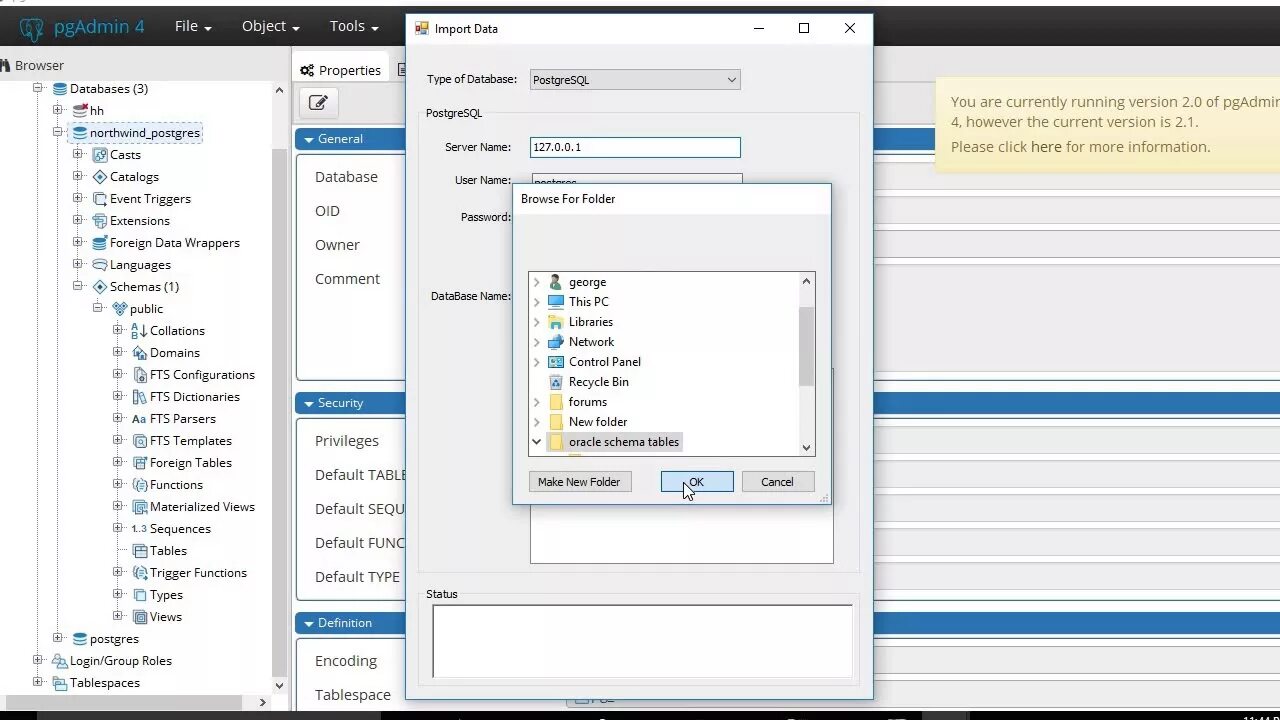This screenshot has width=1280, height=720.
Task: Expand the Login/Group Roles node
Action: click(38, 661)
